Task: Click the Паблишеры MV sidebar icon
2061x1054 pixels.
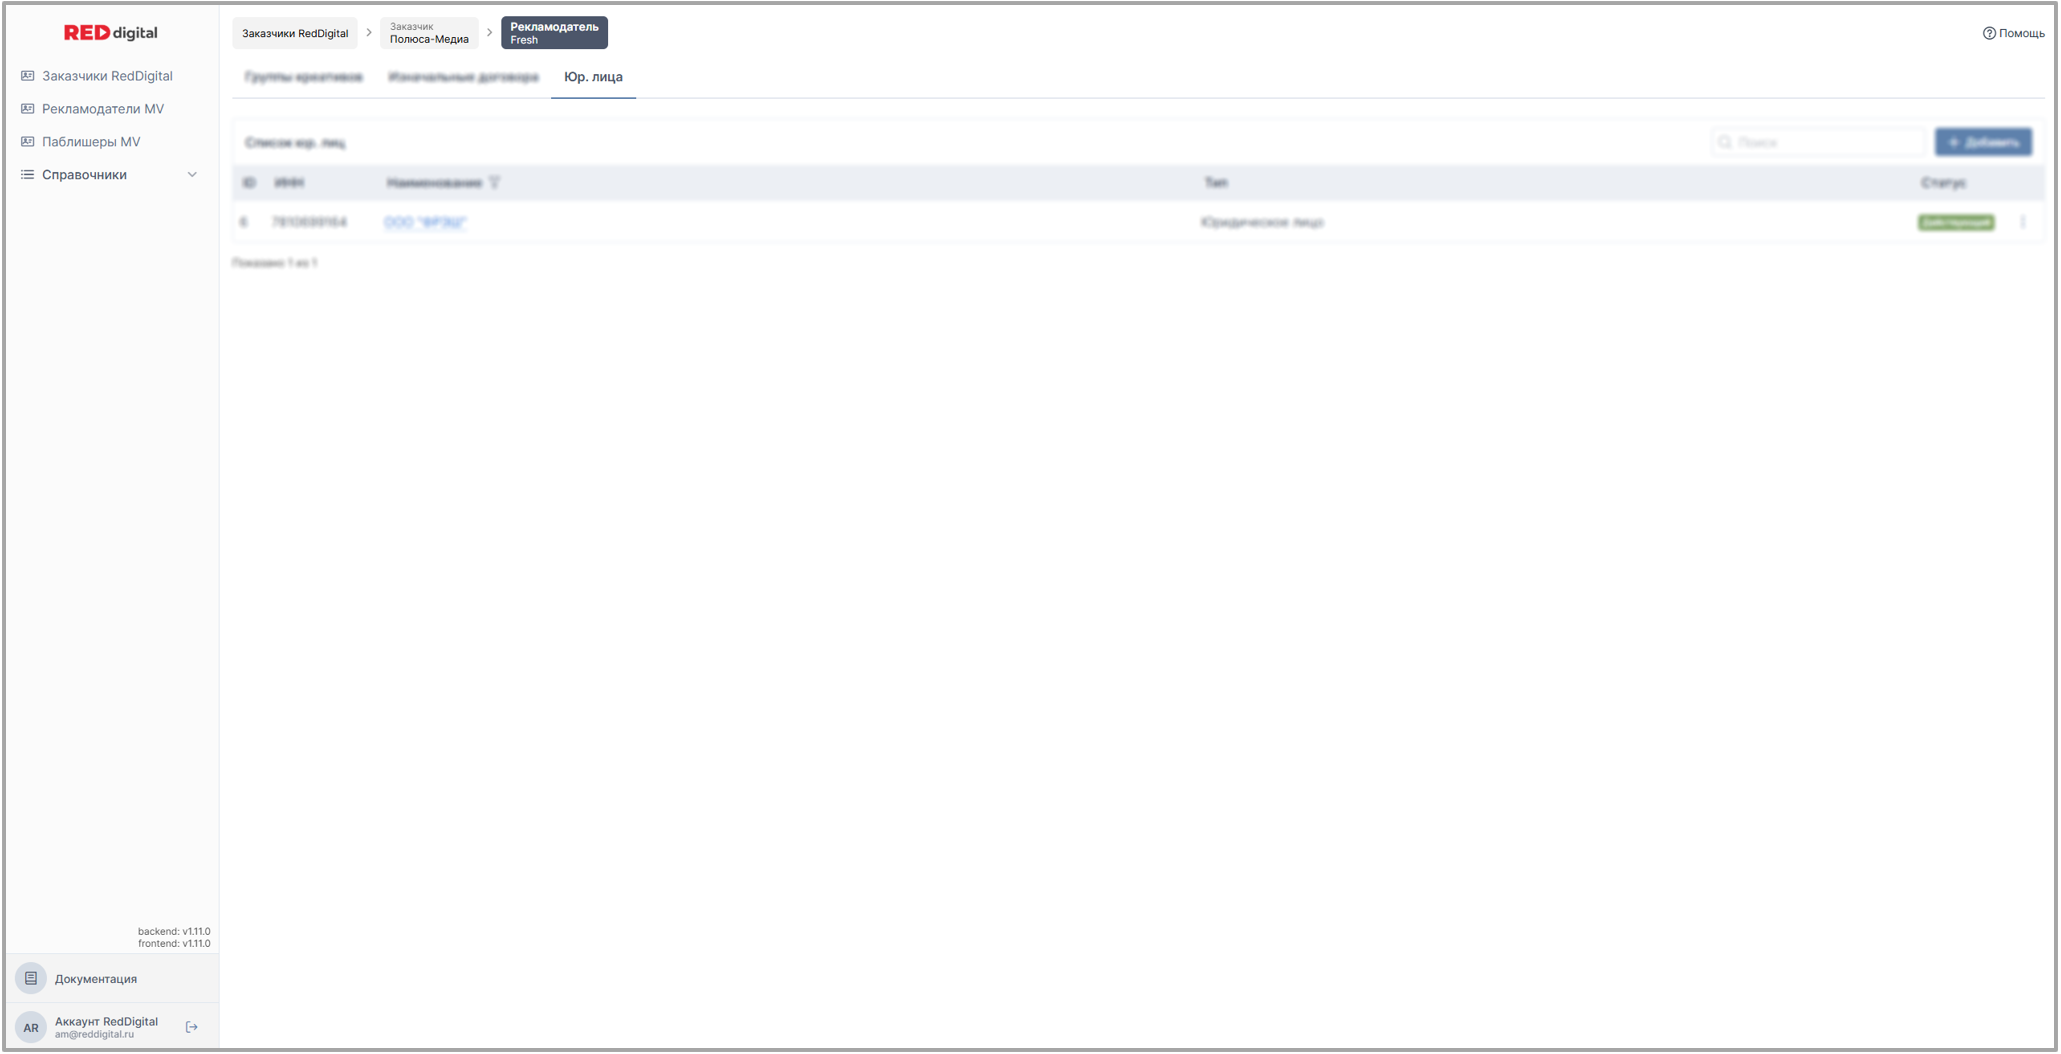Action: pyautogui.click(x=28, y=142)
